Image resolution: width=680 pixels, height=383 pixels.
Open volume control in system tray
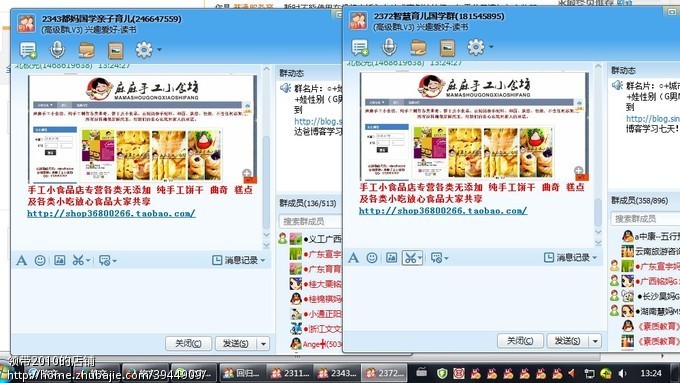coord(623,373)
